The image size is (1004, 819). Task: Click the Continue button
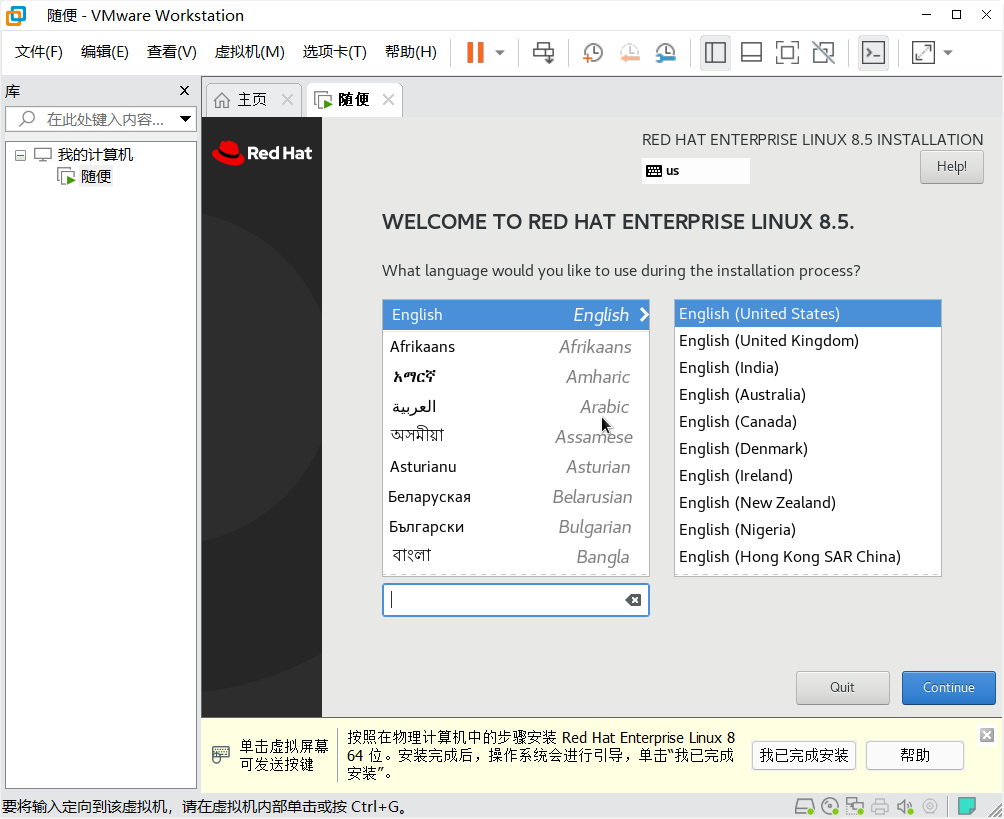[x=948, y=688]
